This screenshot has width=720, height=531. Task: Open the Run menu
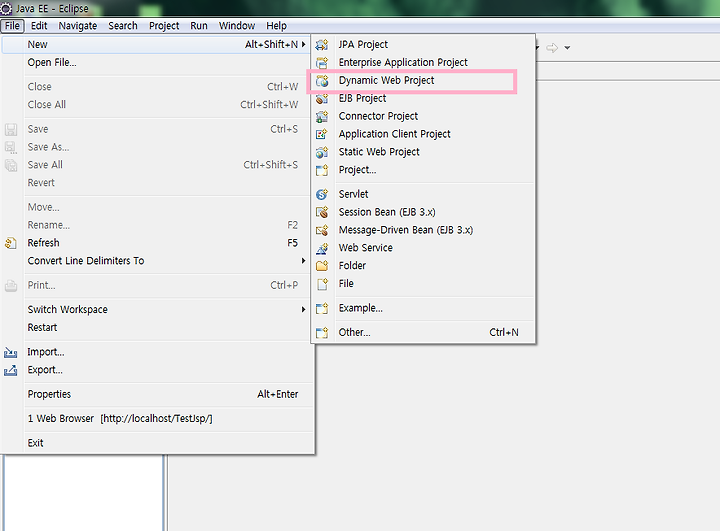[199, 26]
